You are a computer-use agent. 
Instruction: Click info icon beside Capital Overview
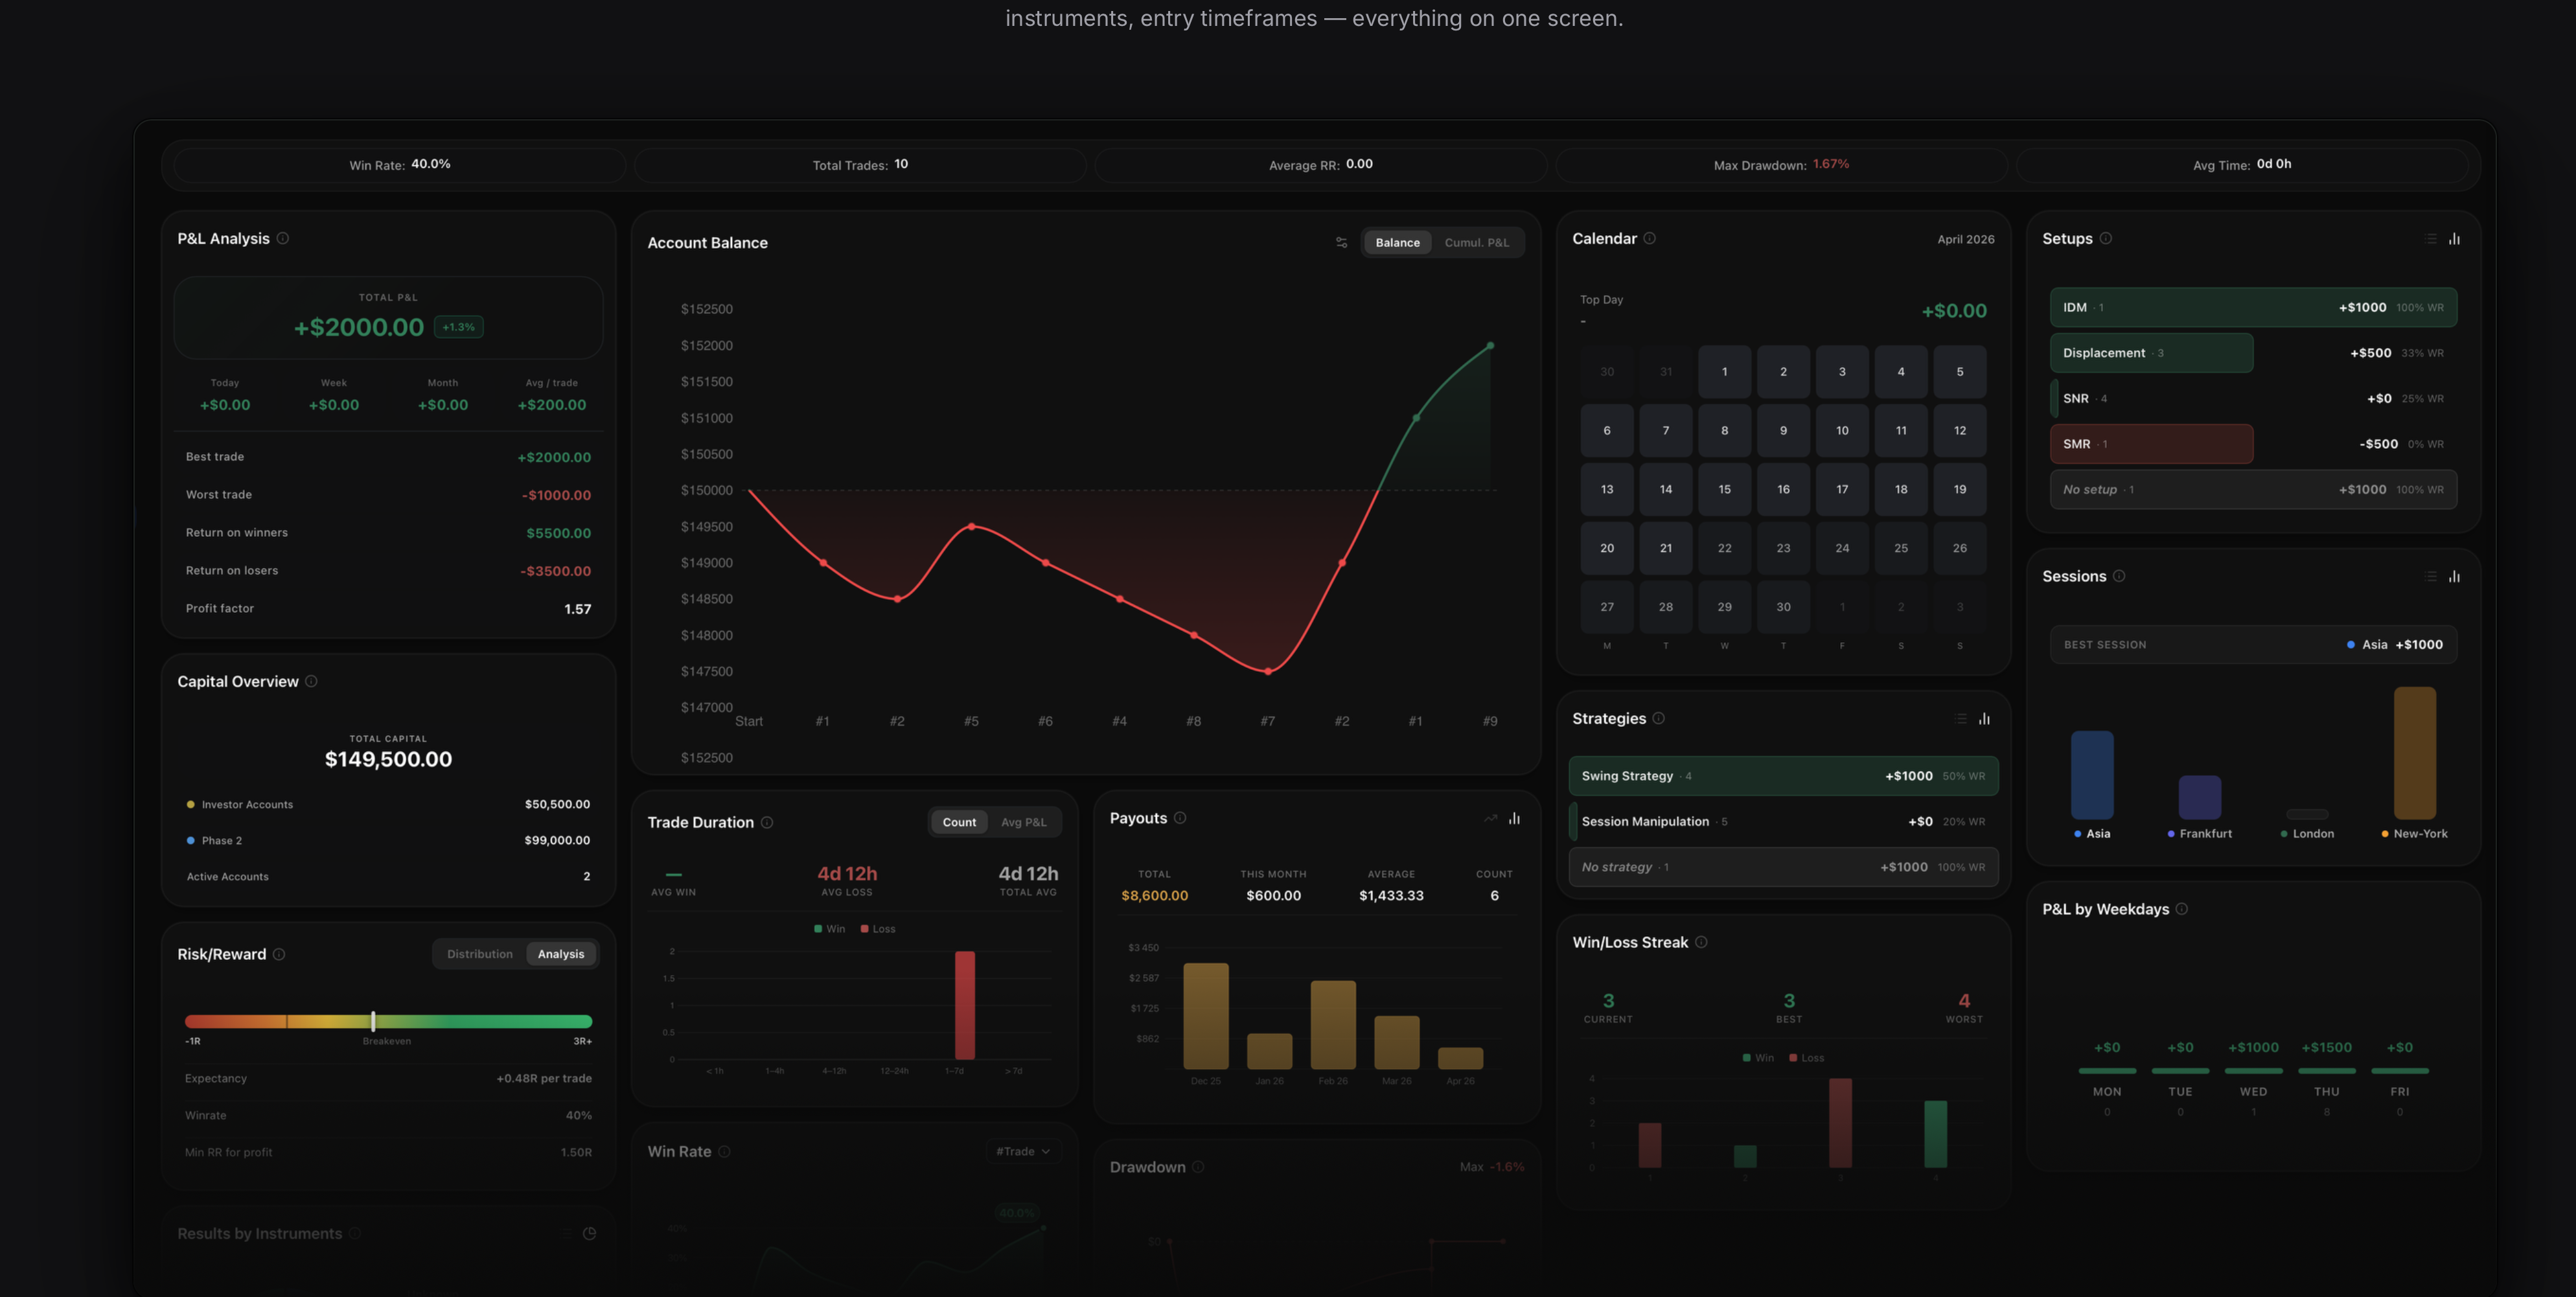(311, 681)
